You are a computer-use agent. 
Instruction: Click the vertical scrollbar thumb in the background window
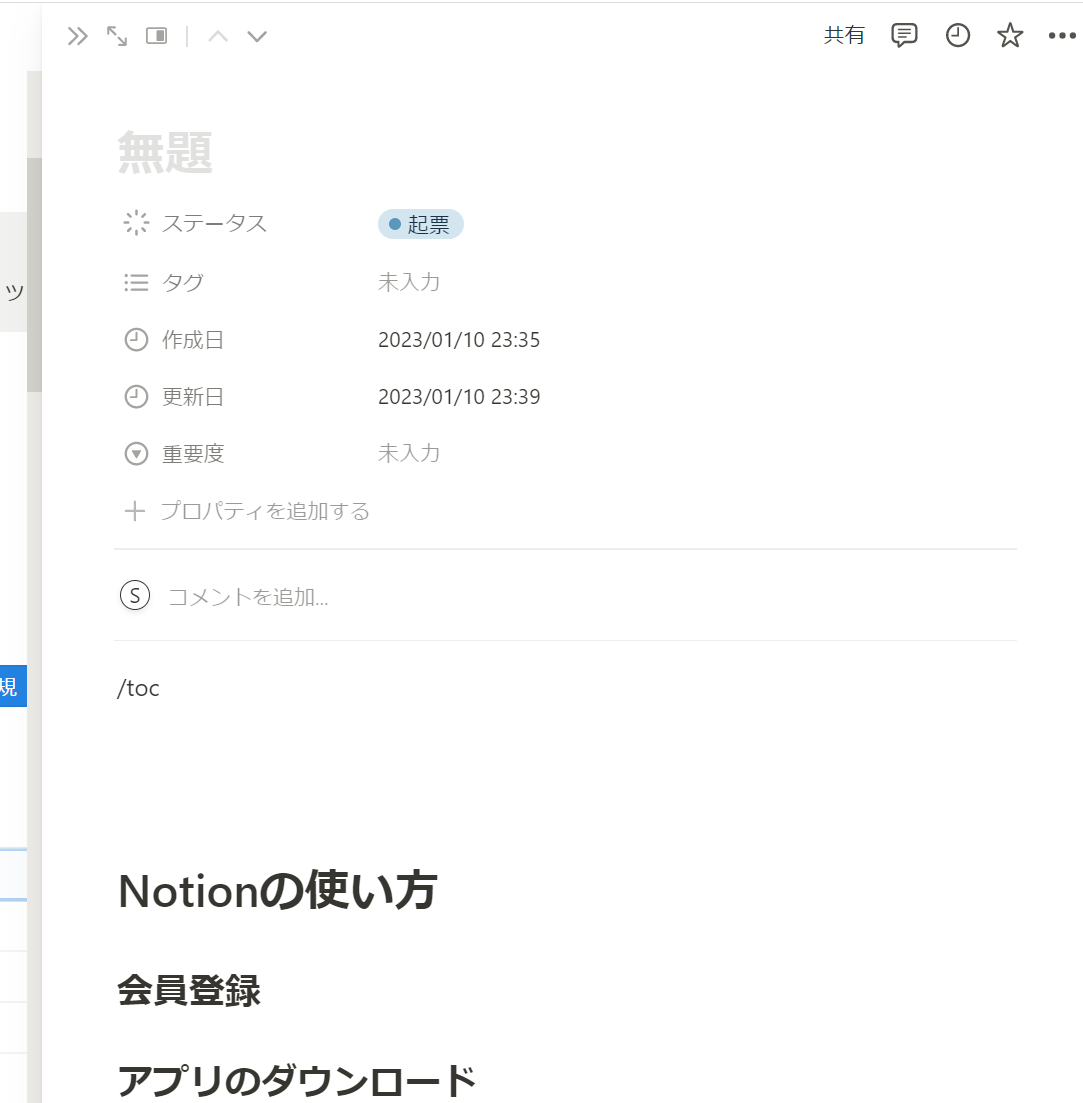[x=34, y=274]
